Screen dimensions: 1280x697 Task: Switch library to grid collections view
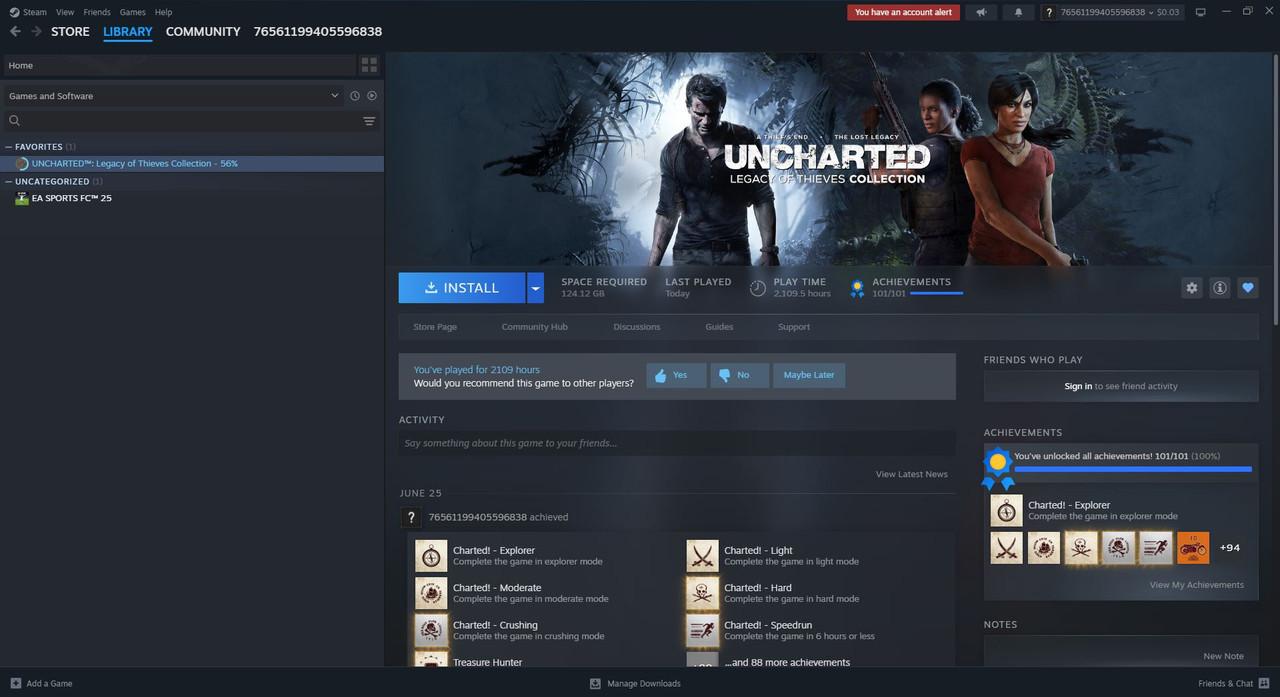point(370,65)
